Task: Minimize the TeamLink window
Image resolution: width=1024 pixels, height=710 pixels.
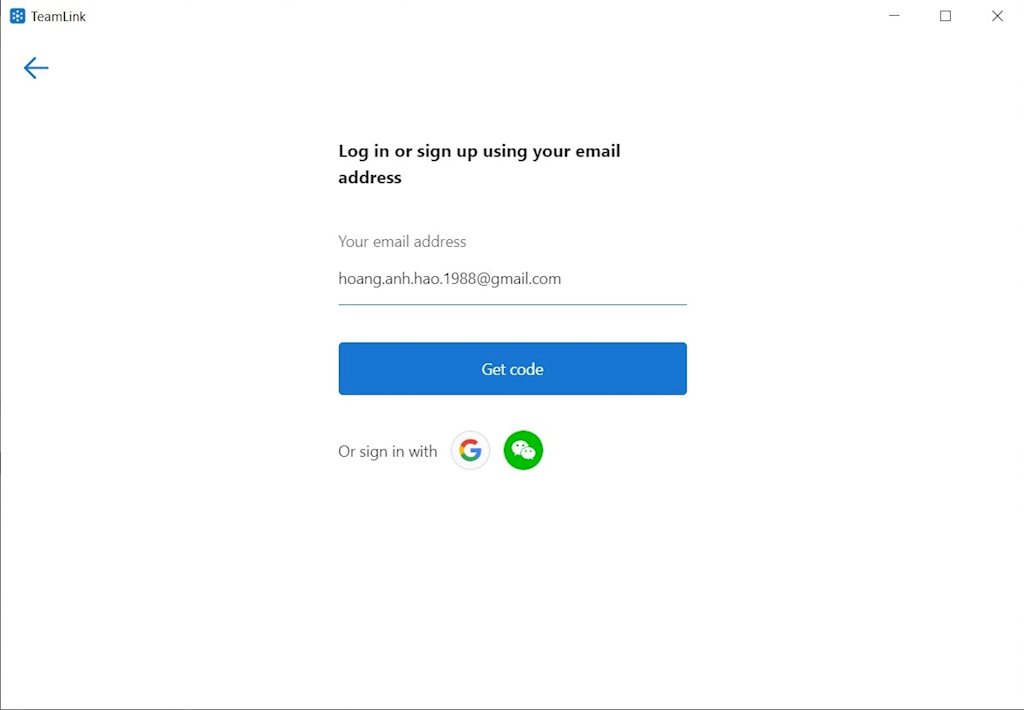Action: (x=894, y=16)
